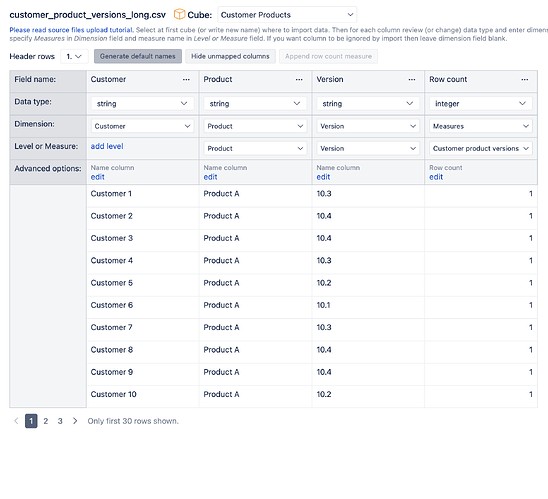Open Customer product versions measure dropdown
Image resolution: width=548 pixels, height=499 pixels.
481,149
